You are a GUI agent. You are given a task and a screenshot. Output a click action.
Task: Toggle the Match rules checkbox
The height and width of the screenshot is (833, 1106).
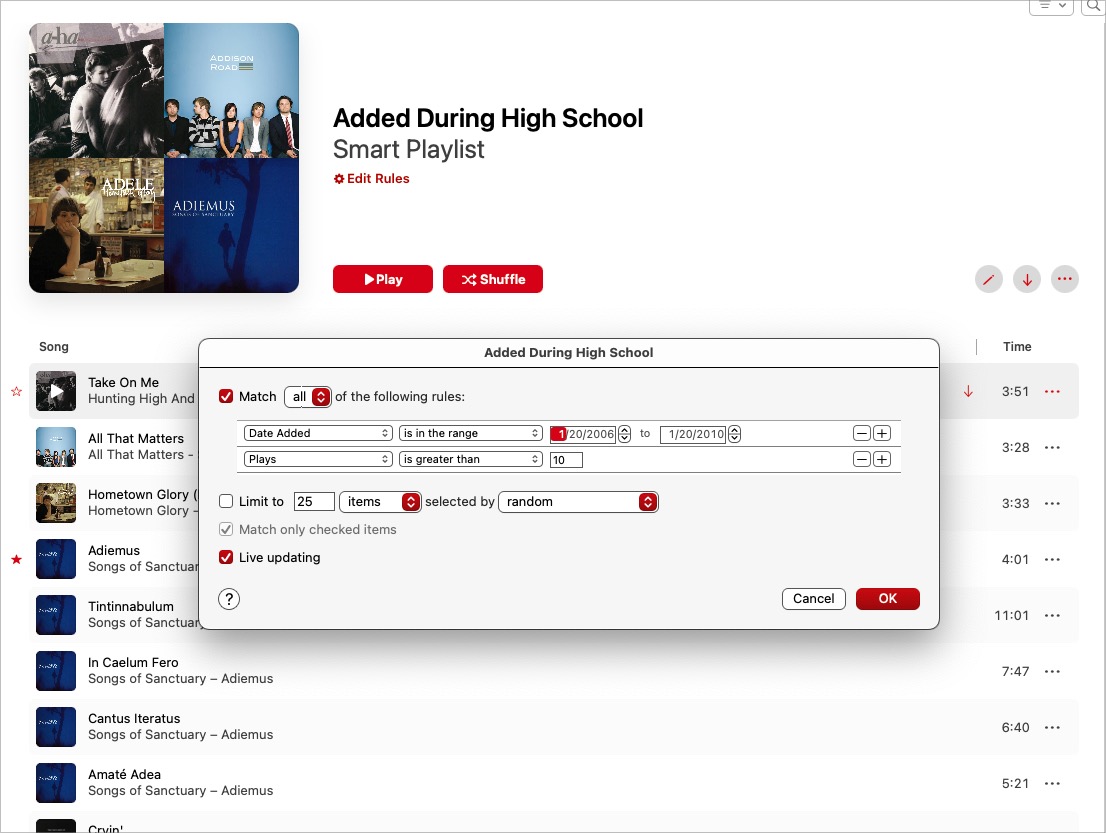(x=226, y=396)
